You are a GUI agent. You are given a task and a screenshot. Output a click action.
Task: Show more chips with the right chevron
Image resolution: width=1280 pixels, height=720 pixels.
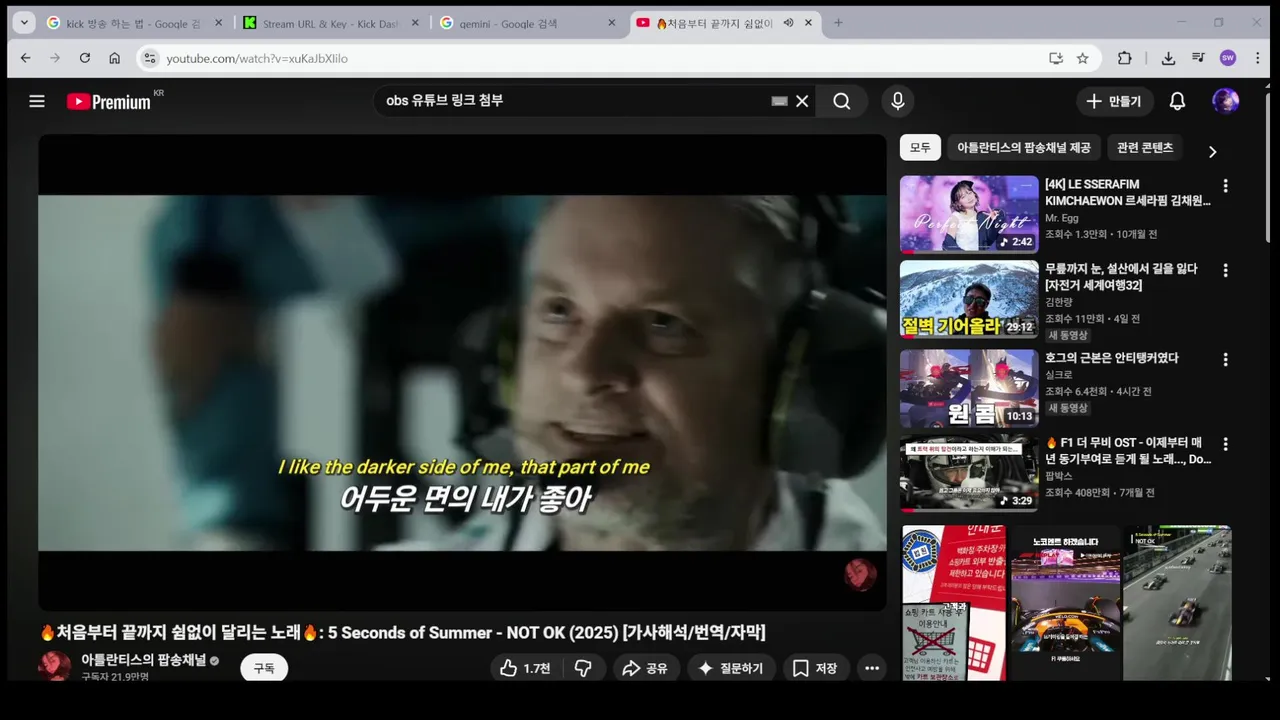tap(1212, 152)
